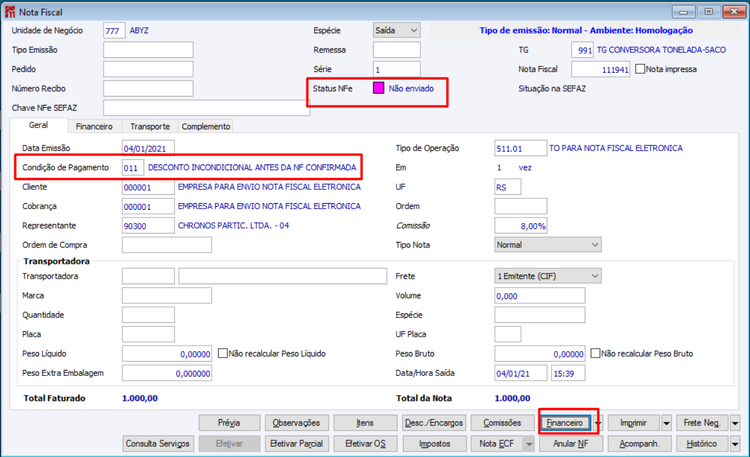Switch to the Transporte tab
This screenshot has height=457, width=750.
click(150, 126)
